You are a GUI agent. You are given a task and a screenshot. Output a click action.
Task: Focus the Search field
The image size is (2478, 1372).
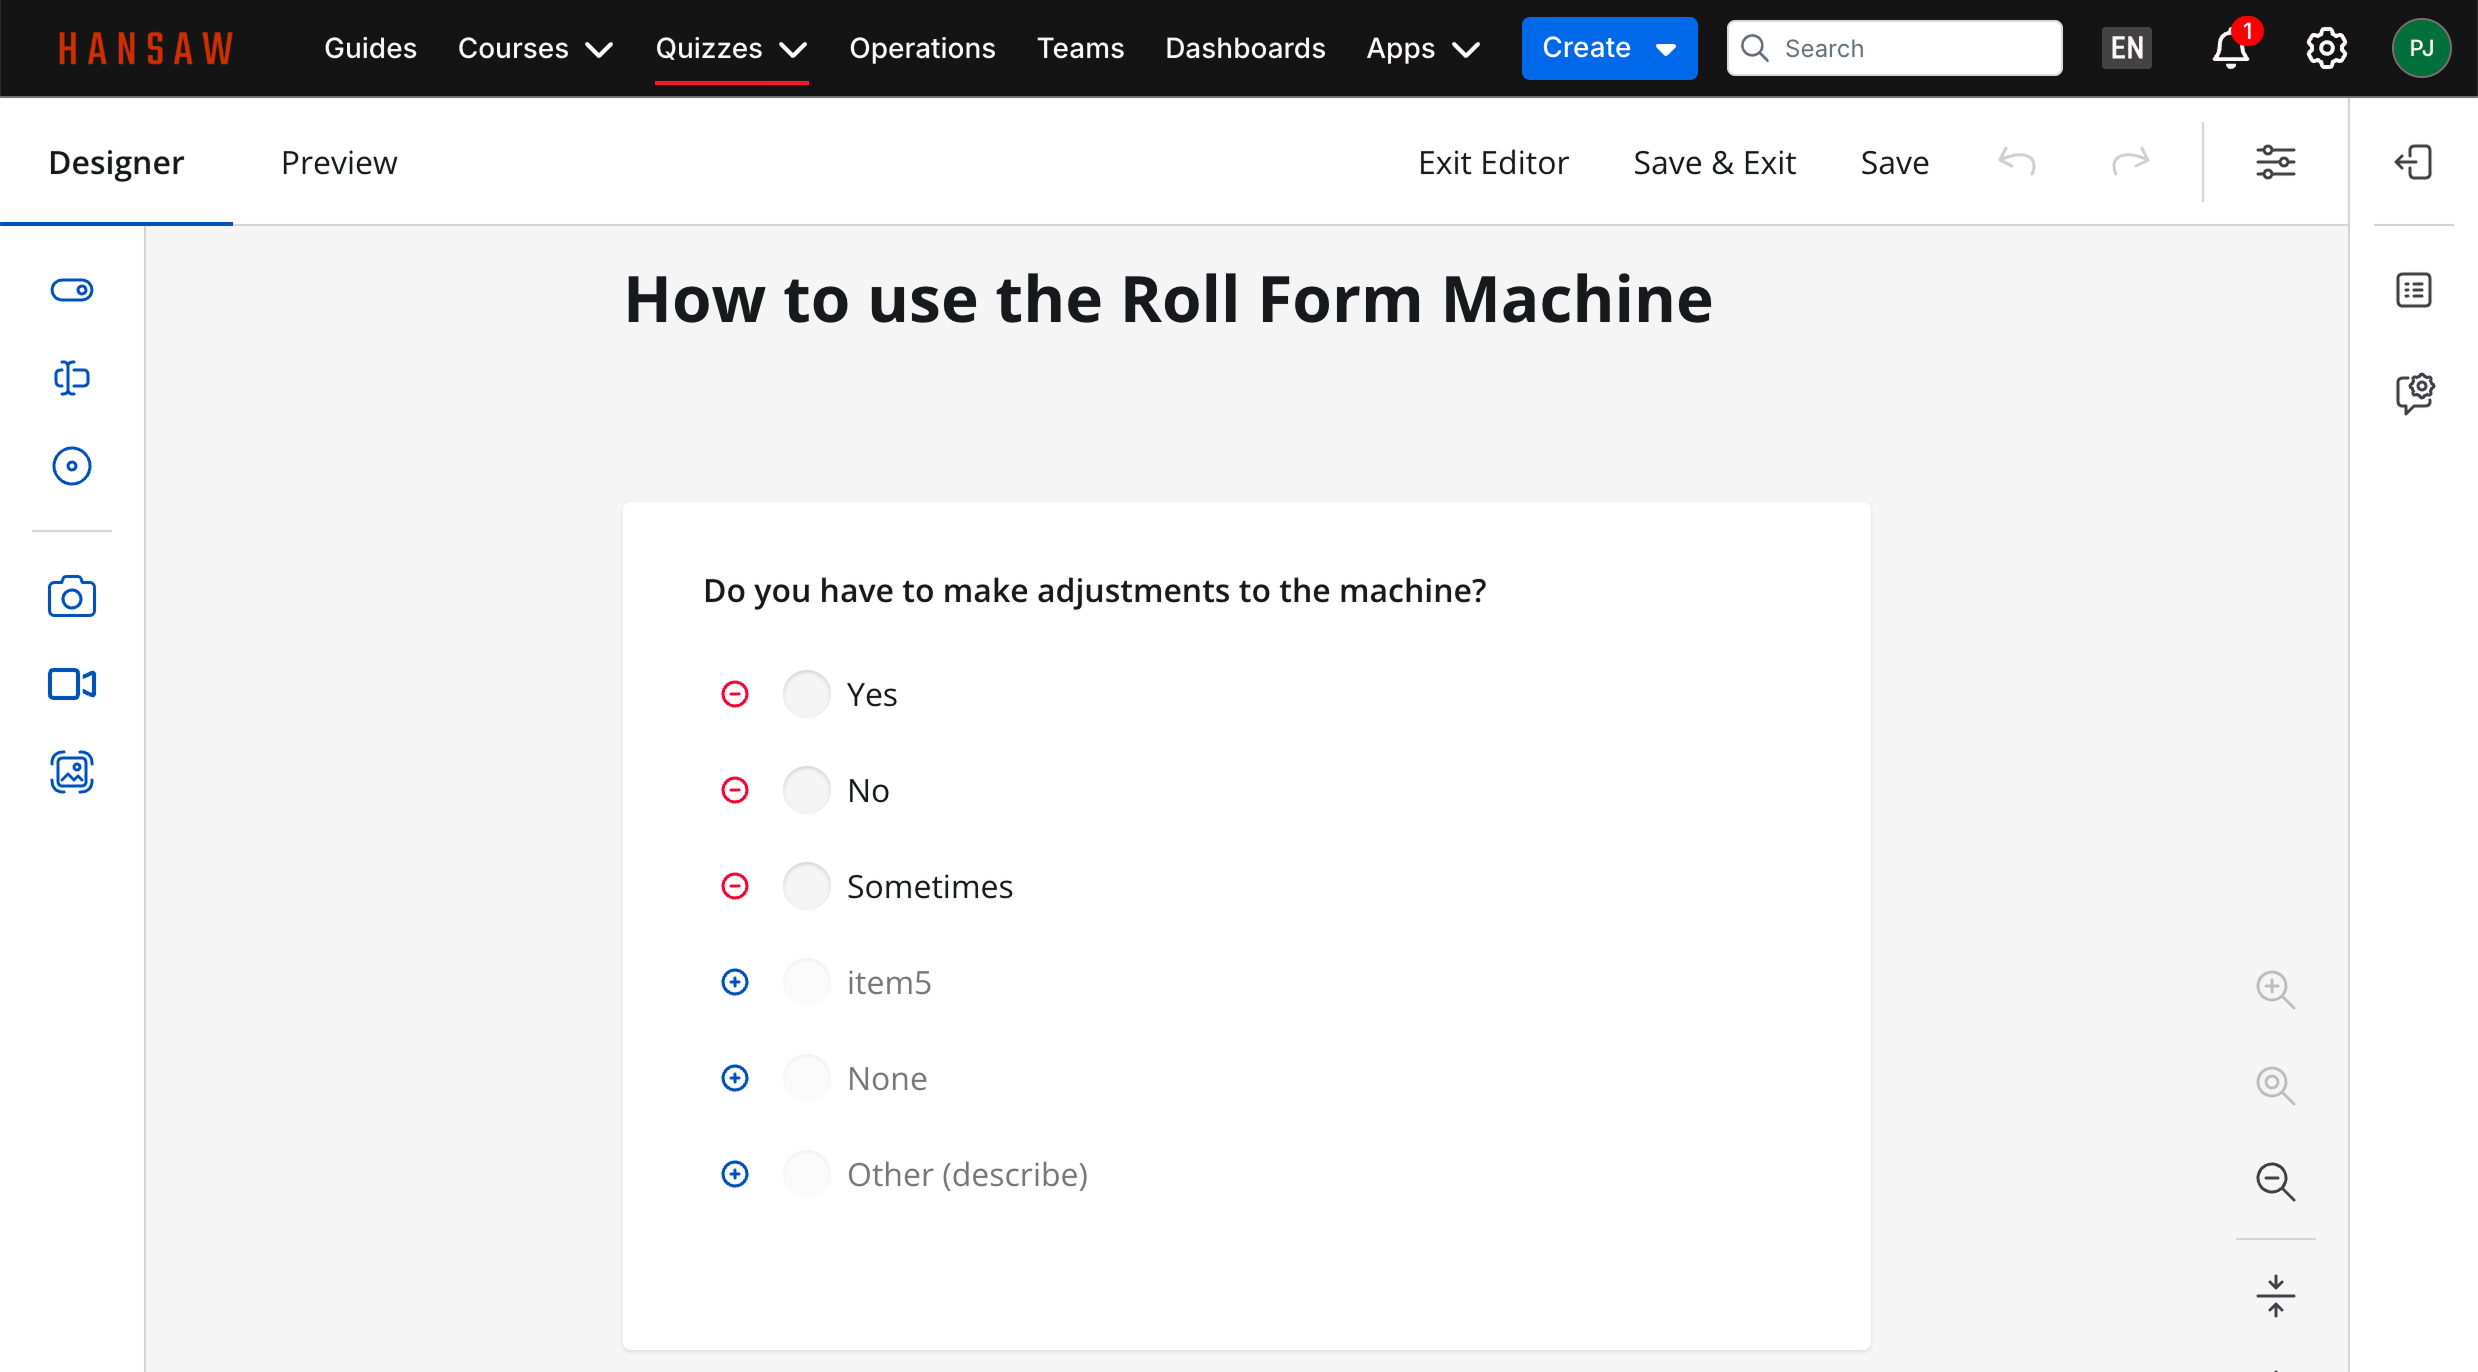(1894, 48)
